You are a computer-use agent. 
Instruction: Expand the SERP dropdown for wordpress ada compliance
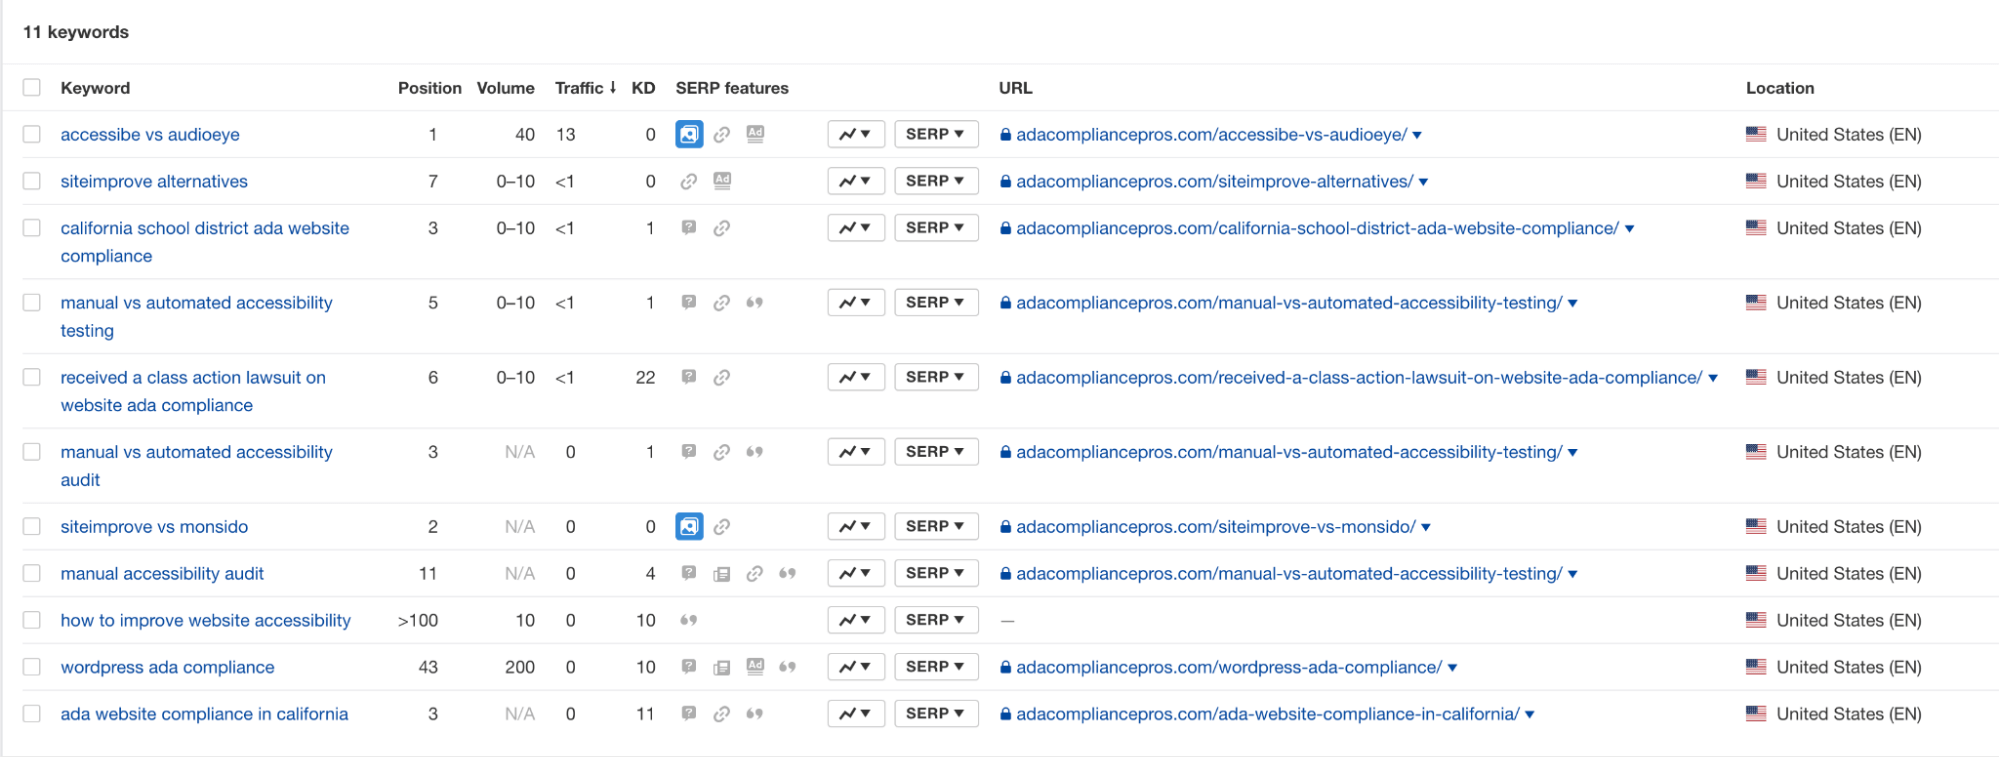[936, 667]
